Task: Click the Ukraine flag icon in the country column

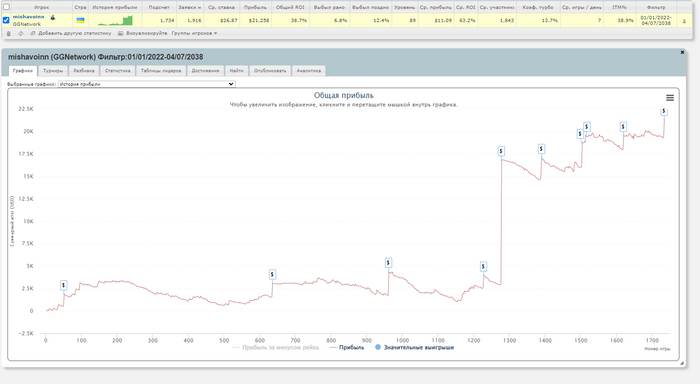Action: click(80, 20)
